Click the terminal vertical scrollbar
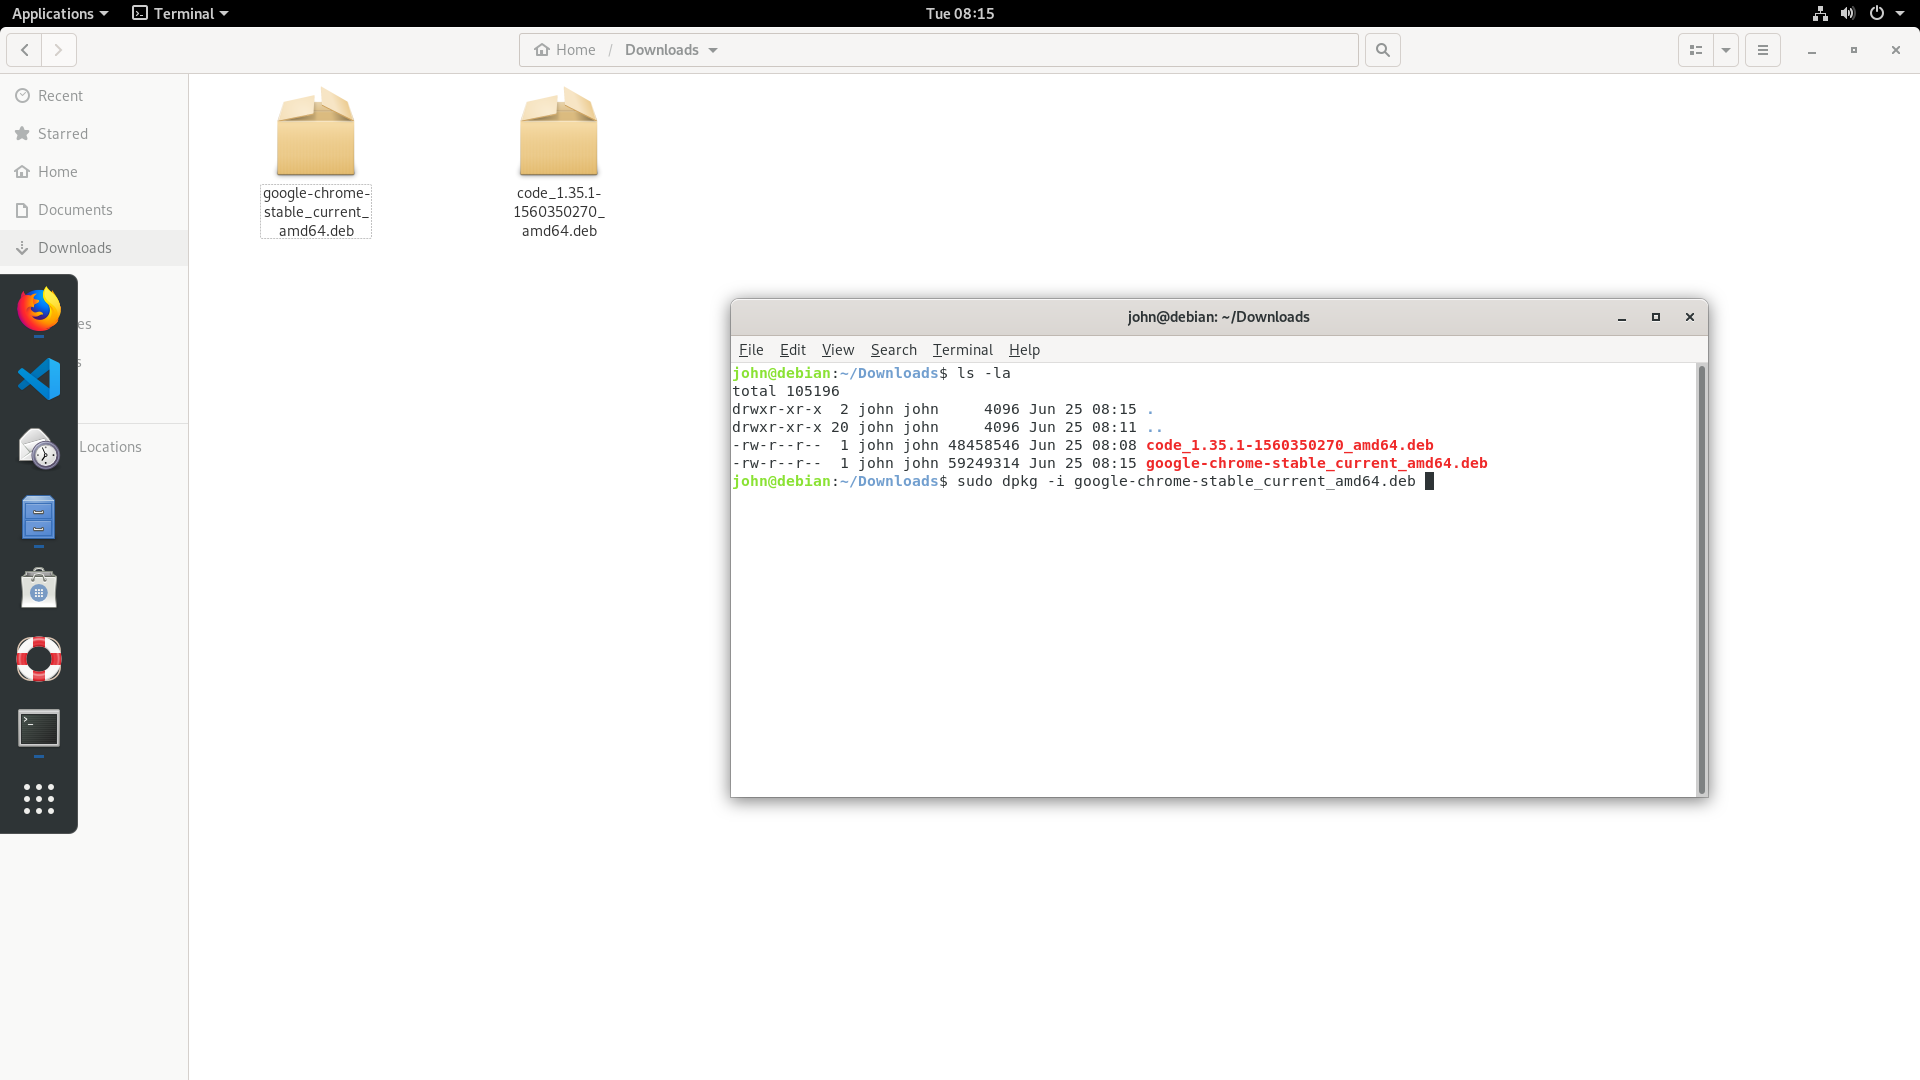Viewport: 1920px width, 1080px height. pyautogui.click(x=1701, y=579)
